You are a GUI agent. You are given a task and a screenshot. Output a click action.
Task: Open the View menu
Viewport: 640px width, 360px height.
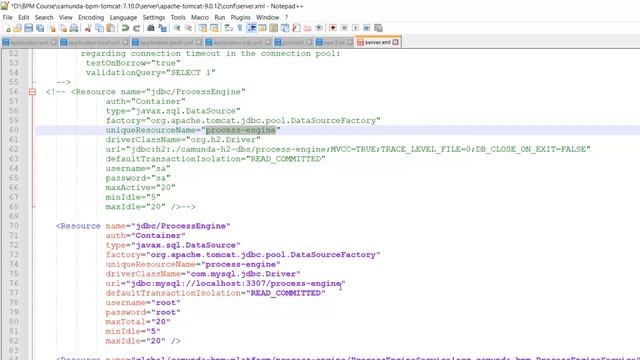tap(65, 18)
